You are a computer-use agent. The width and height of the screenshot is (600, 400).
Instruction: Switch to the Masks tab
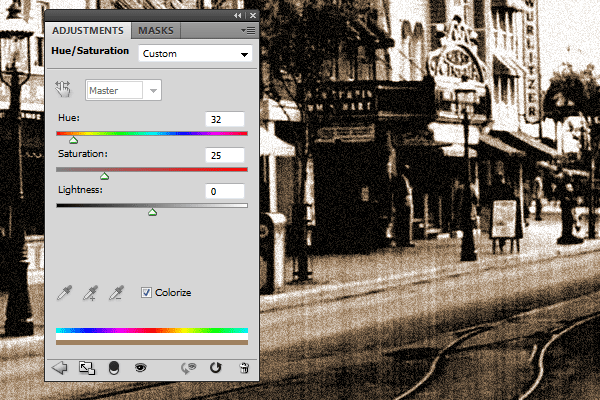156,31
